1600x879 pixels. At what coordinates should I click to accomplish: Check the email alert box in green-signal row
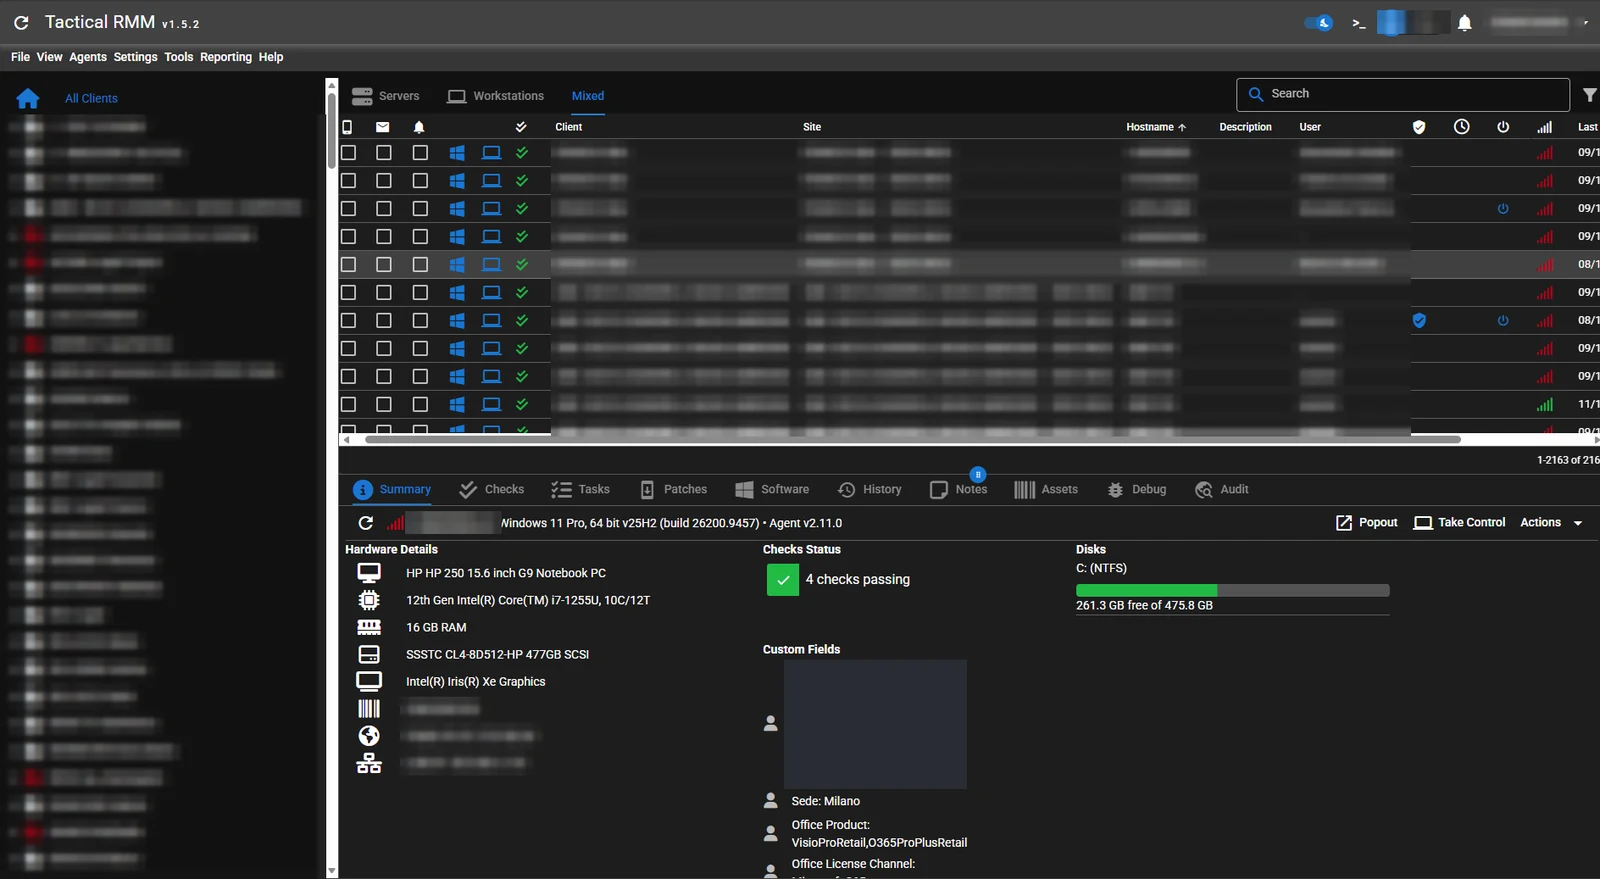[384, 405]
